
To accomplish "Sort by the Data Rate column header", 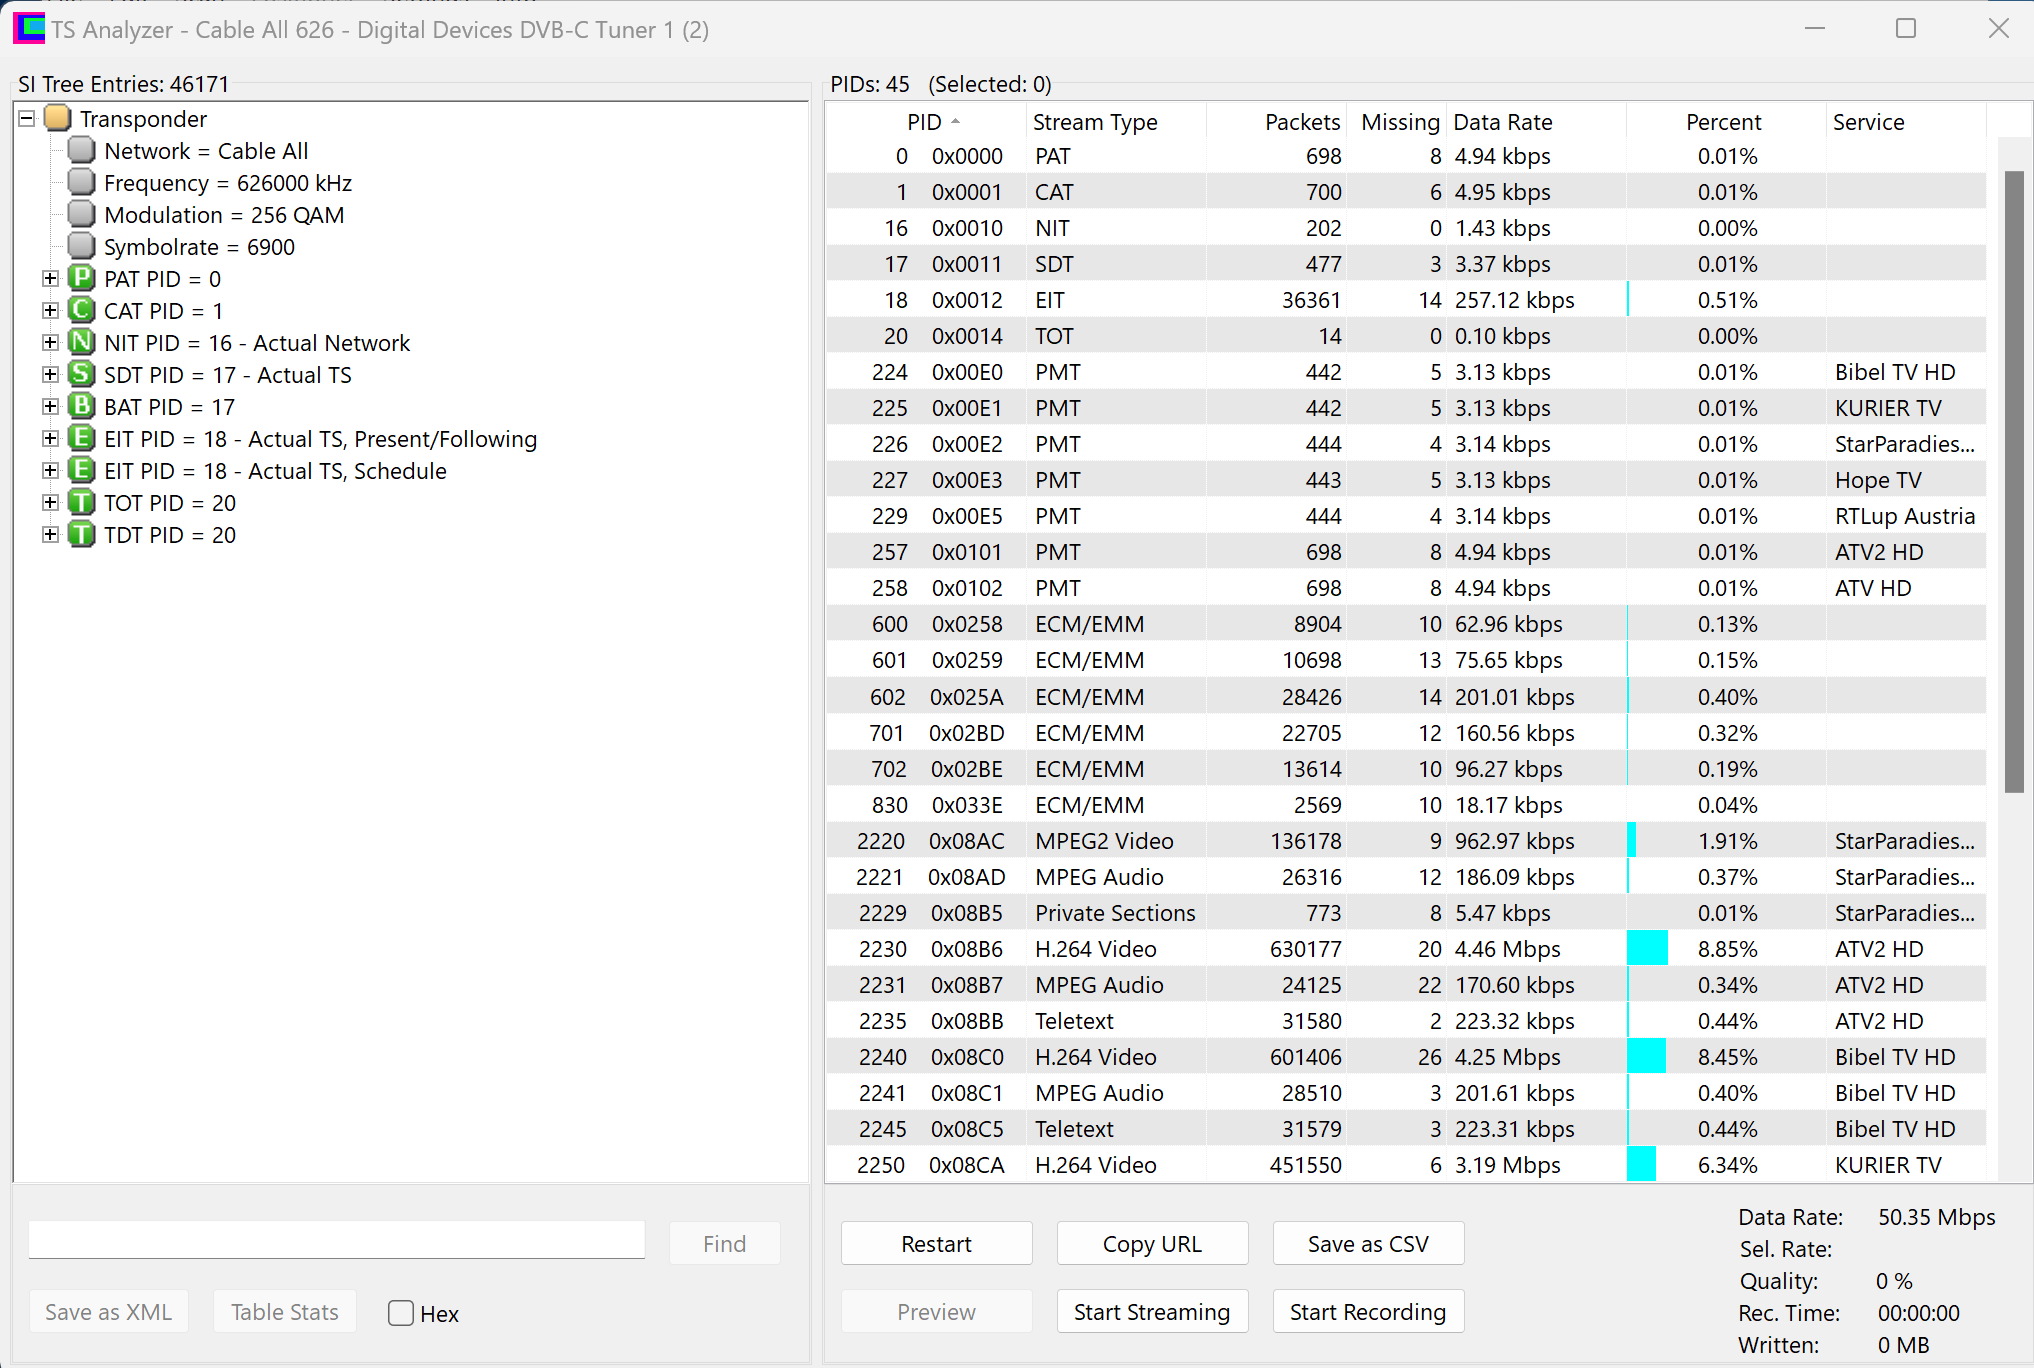I will click(1502, 122).
